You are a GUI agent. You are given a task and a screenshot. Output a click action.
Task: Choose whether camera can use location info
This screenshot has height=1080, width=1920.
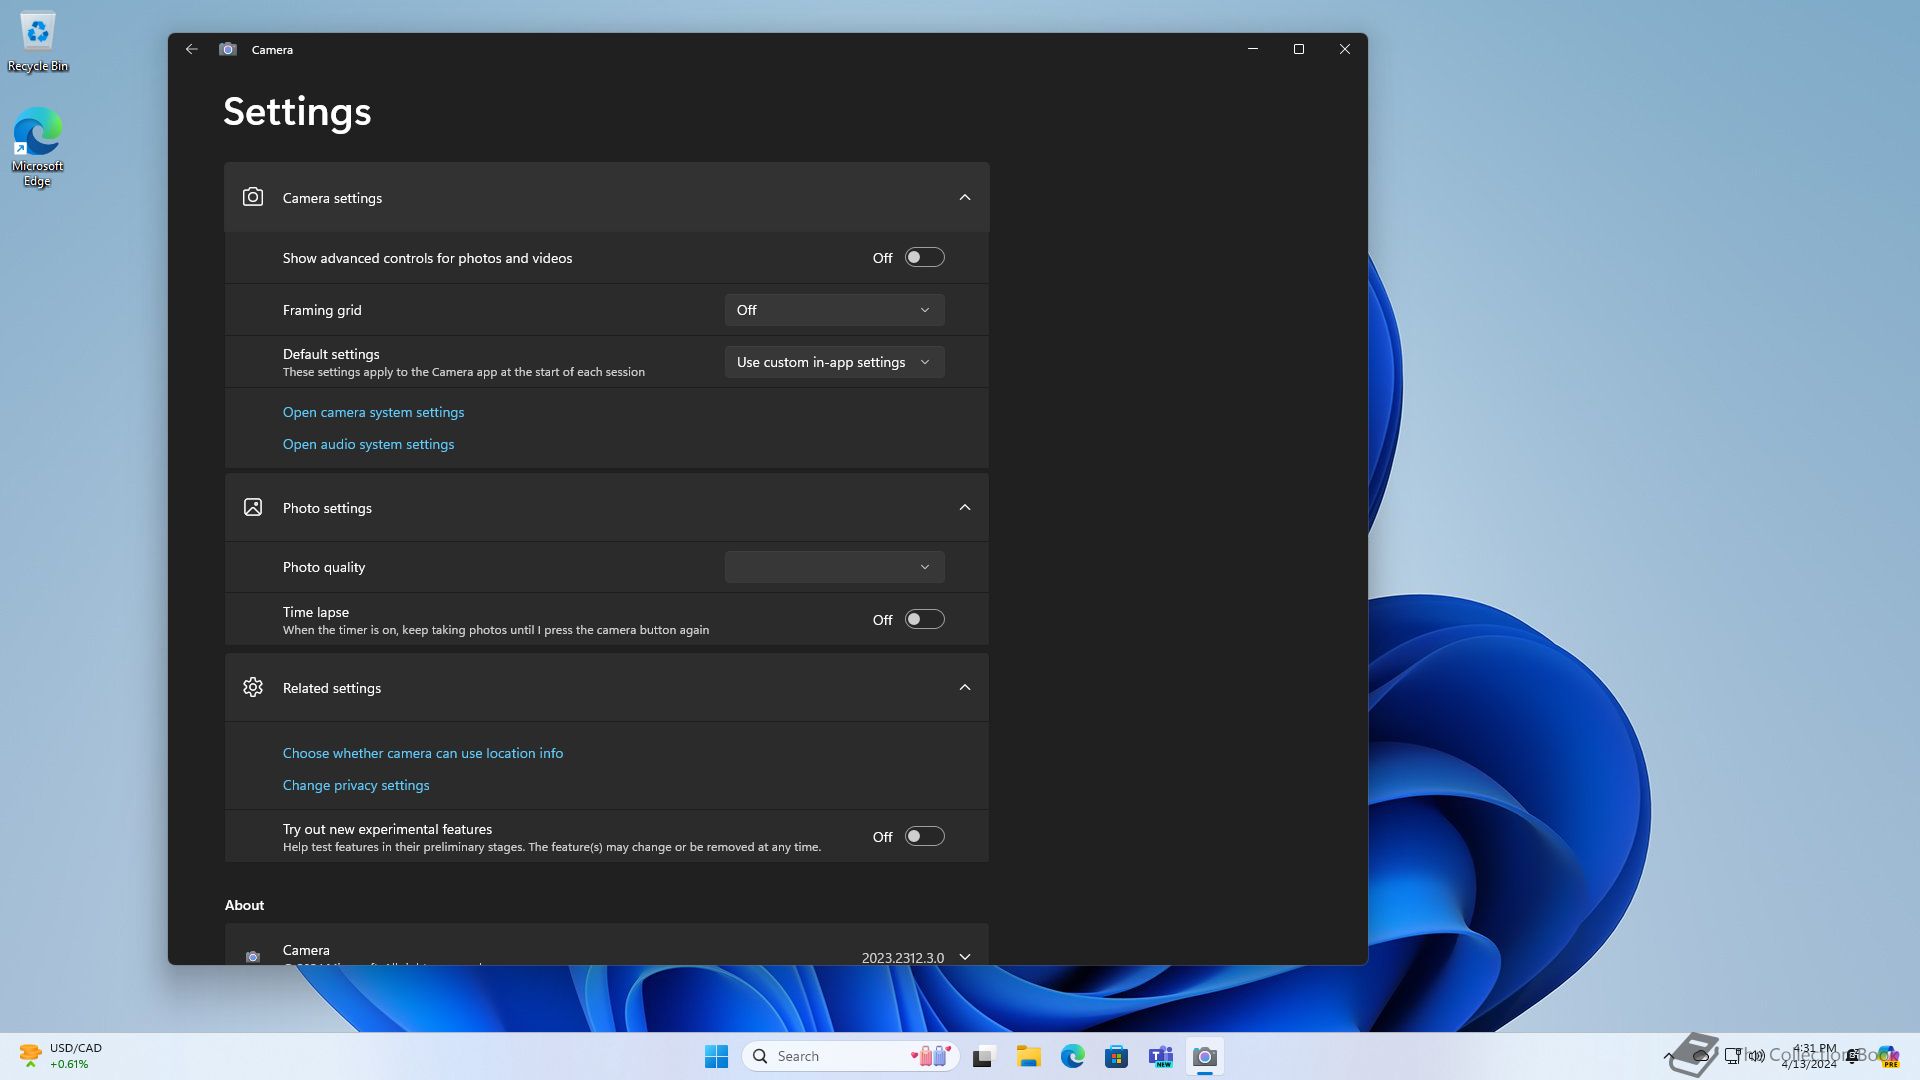pyautogui.click(x=423, y=753)
